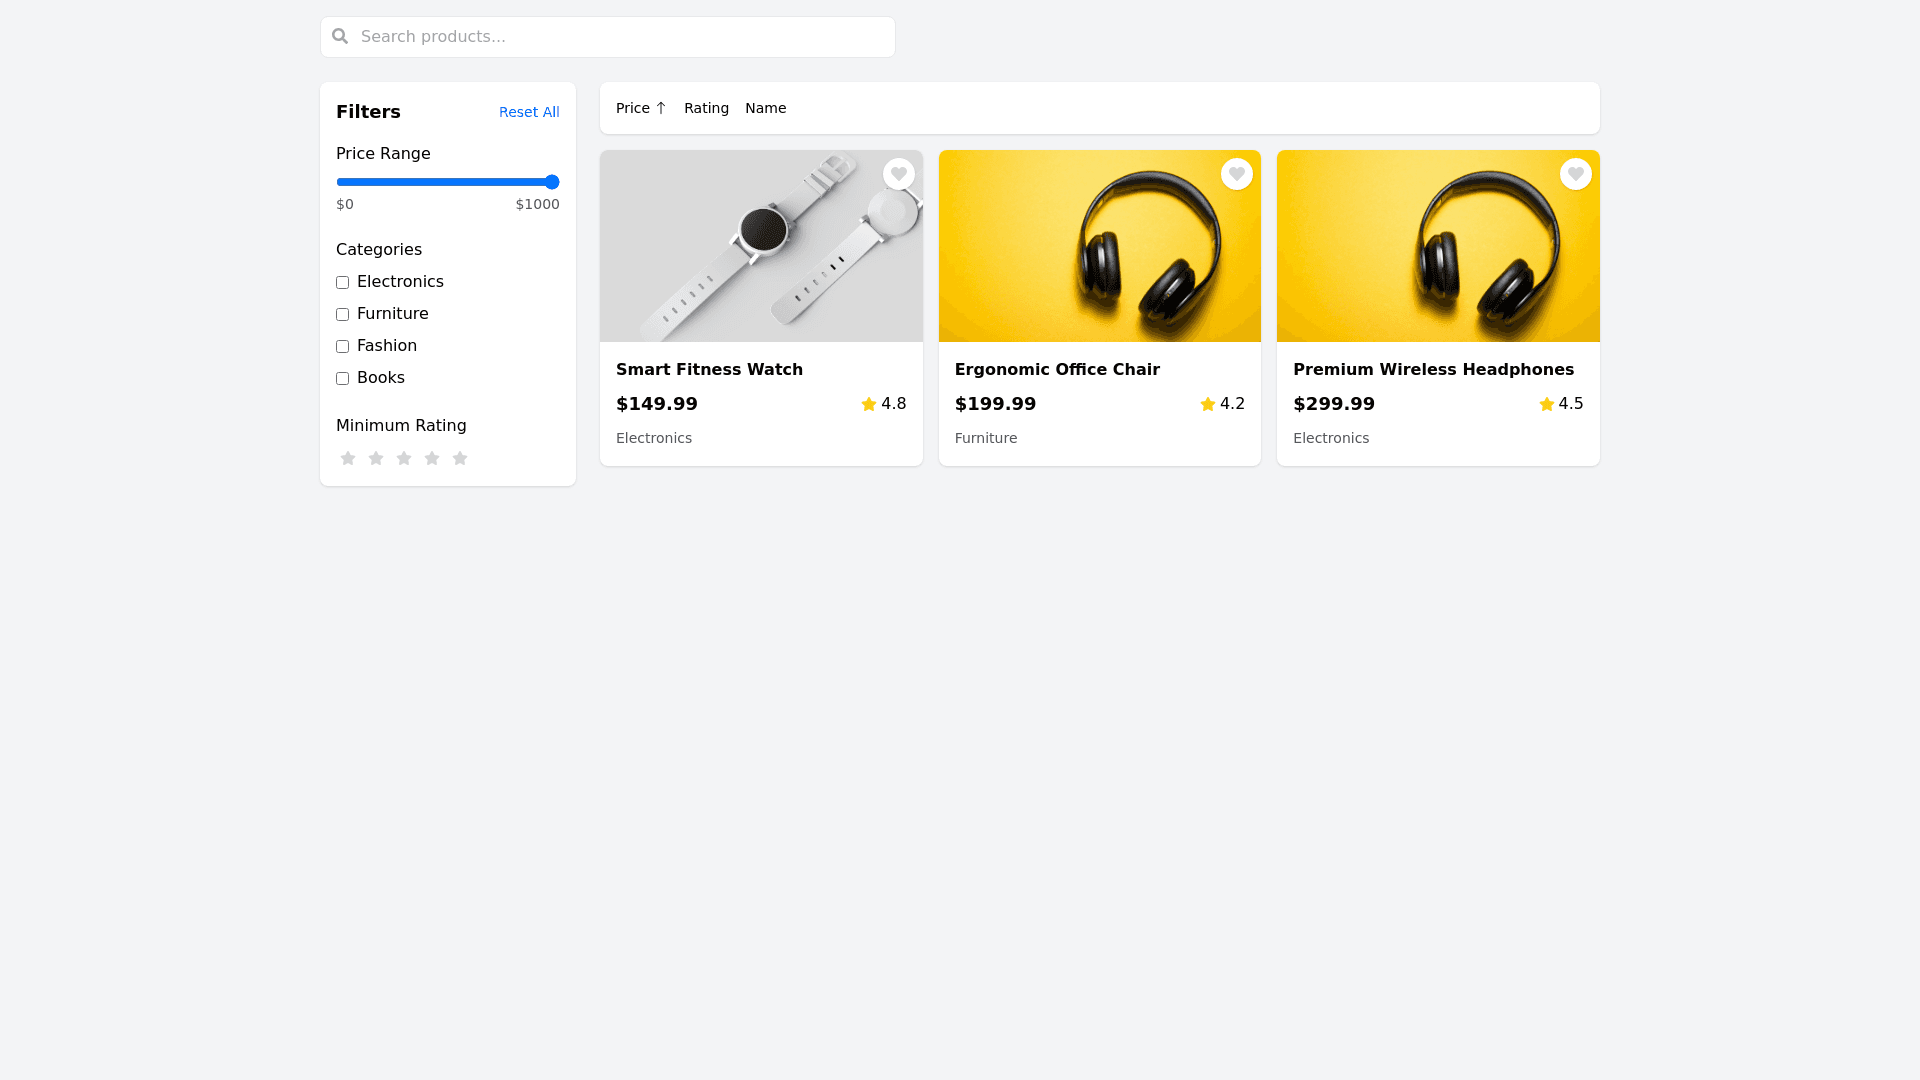The image size is (1920, 1080).
Task: Toggle the Books category checkbox
Action: pos(342,379)
